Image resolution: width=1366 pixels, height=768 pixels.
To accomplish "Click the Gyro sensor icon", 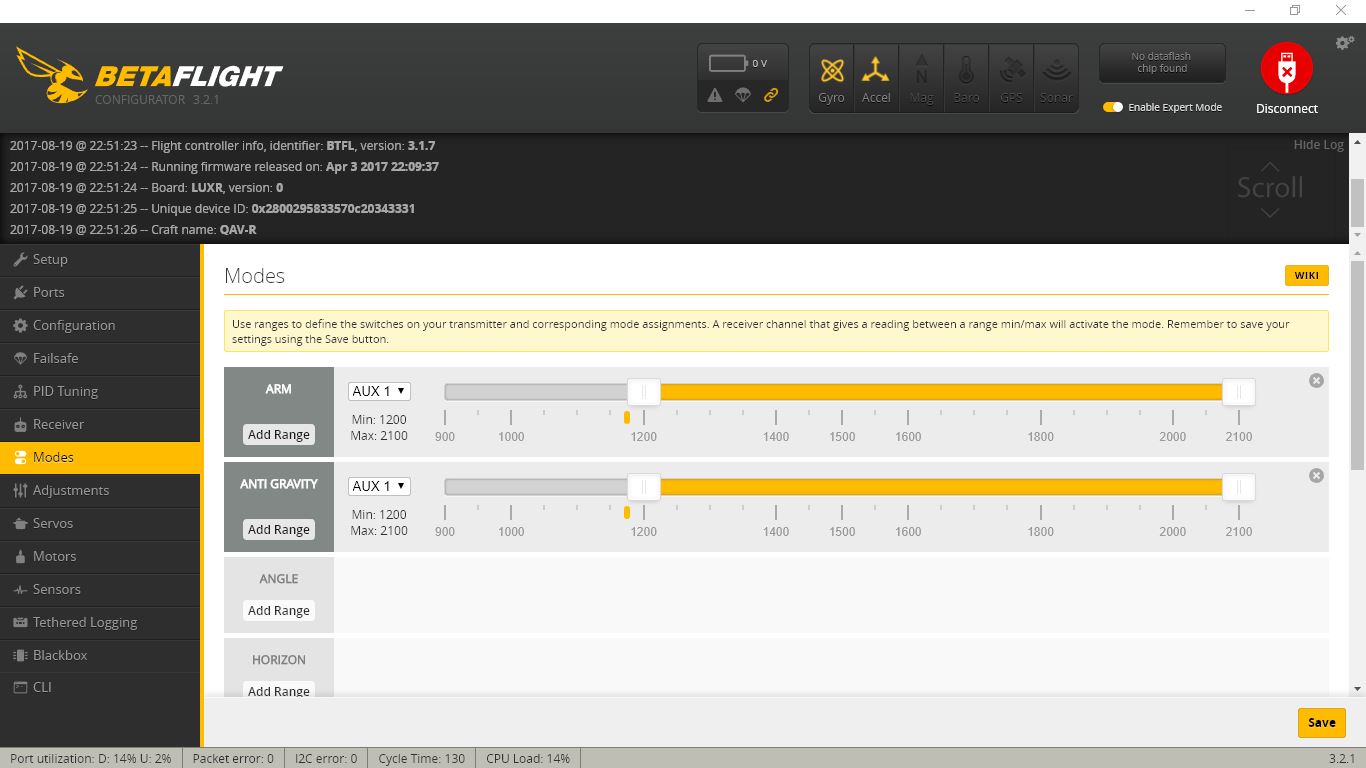I will 831,78.
